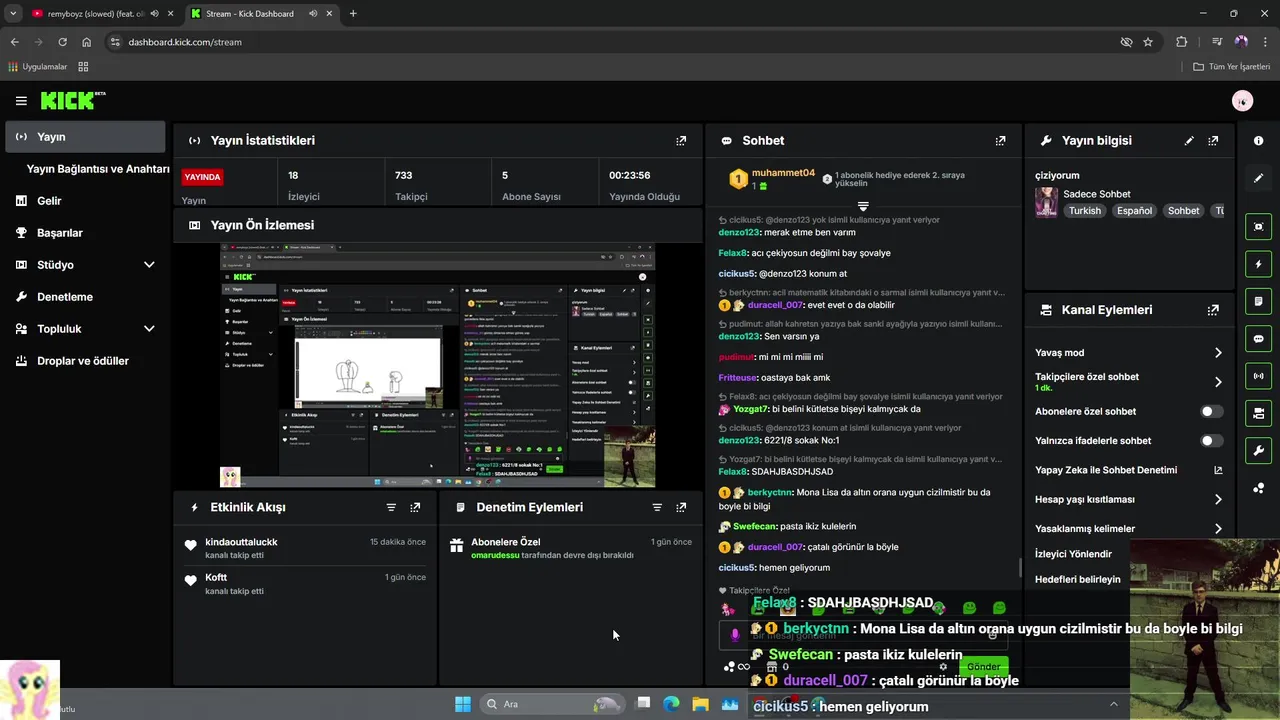Pop out the Denetim Eylemleri panel

click(x=681, y=507)
